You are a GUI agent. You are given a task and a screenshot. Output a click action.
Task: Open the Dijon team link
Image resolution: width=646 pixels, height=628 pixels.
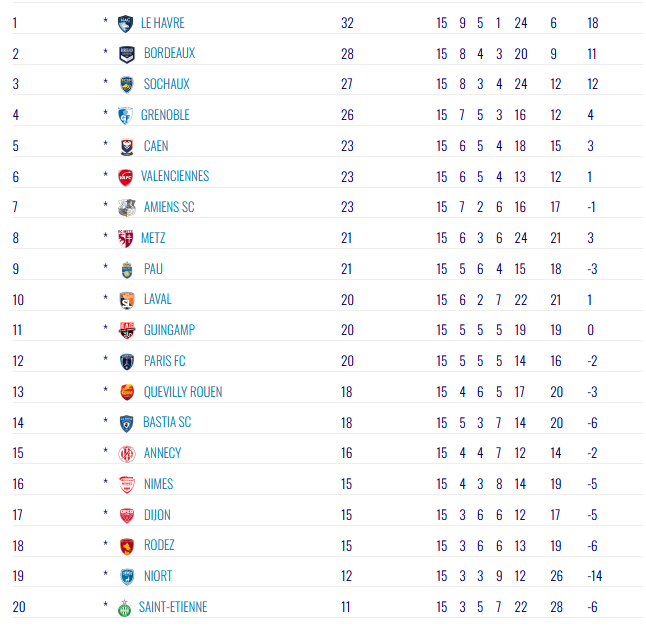157,515
